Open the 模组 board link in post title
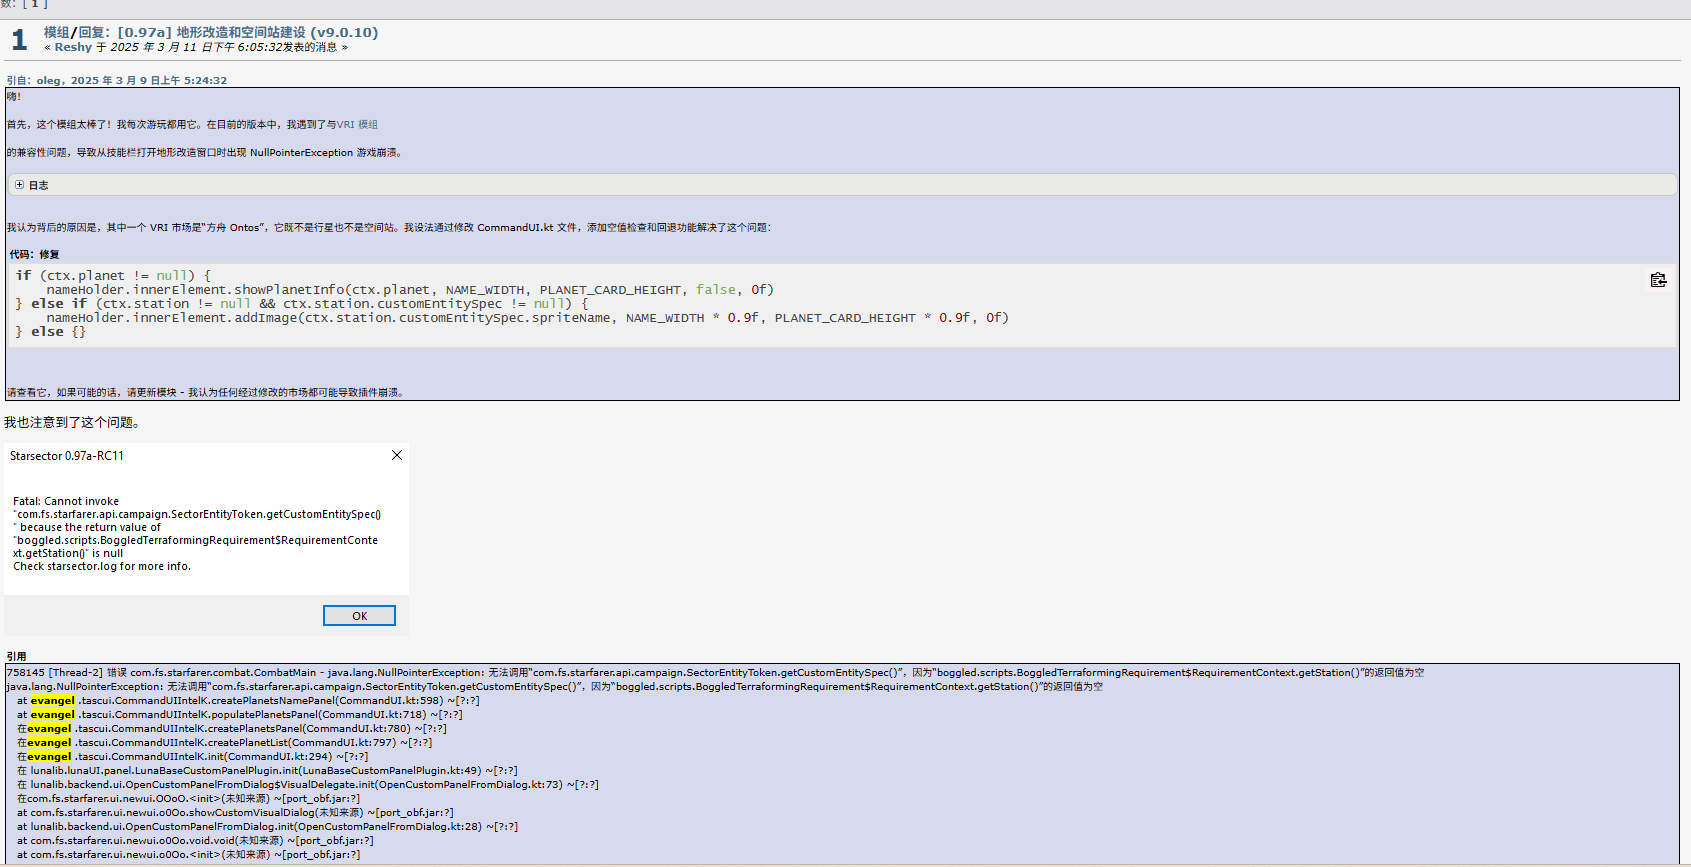Image resolution: width=1691 pixels, height=867 pixels. (x=56, y=32)
